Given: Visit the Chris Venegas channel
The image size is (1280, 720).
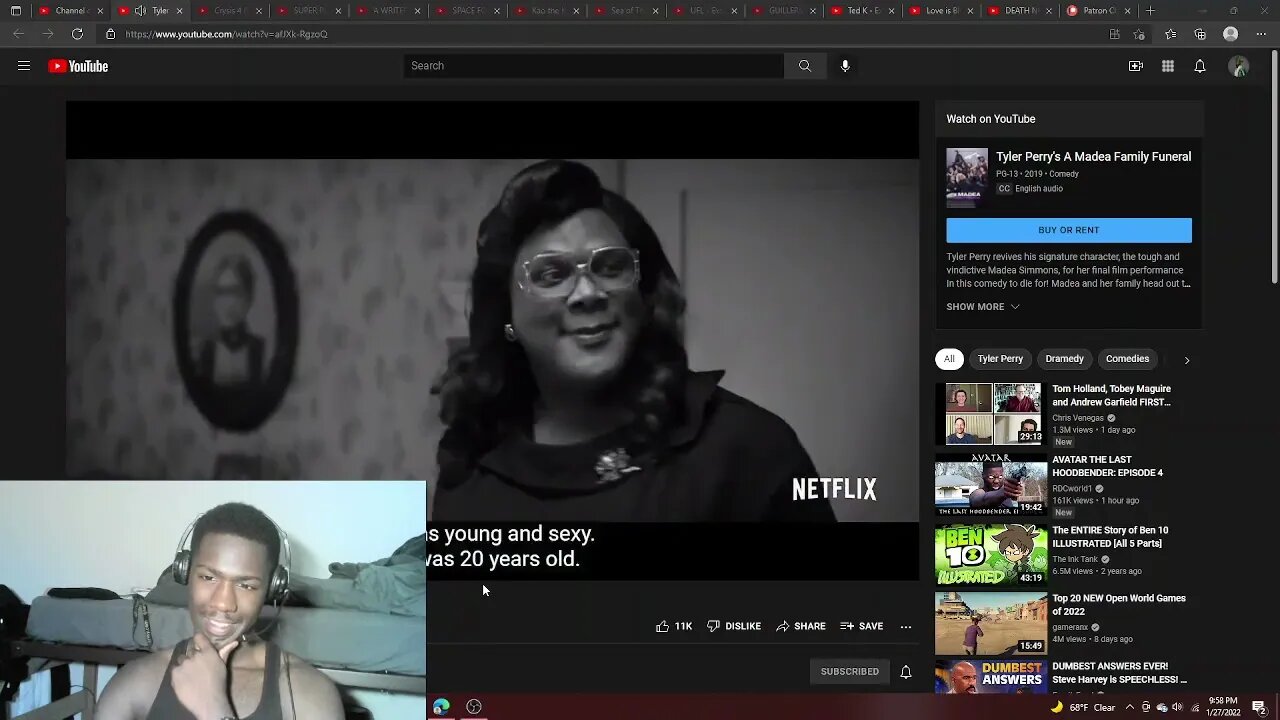Looking at the screenshot, I should pyautogui.click(x=1078, y=418).
